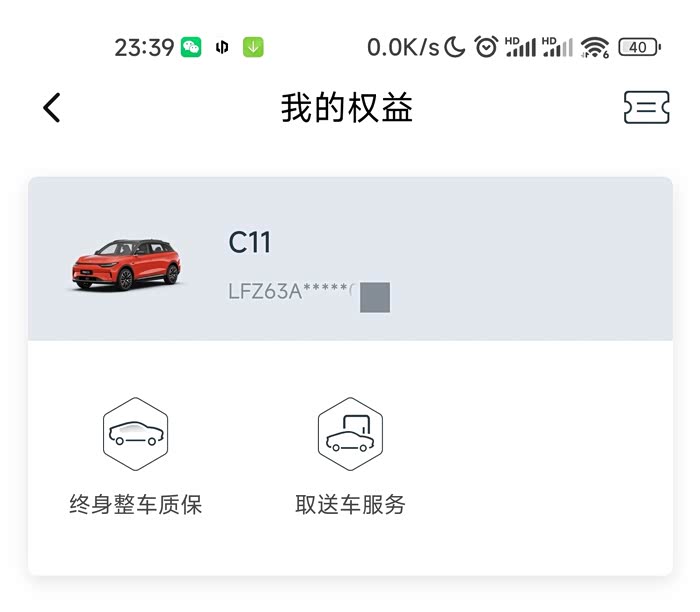Viewport: 700px width, 612px height.
Task: Tap the gray redaction box beside VIN
Action: point(375,297)
